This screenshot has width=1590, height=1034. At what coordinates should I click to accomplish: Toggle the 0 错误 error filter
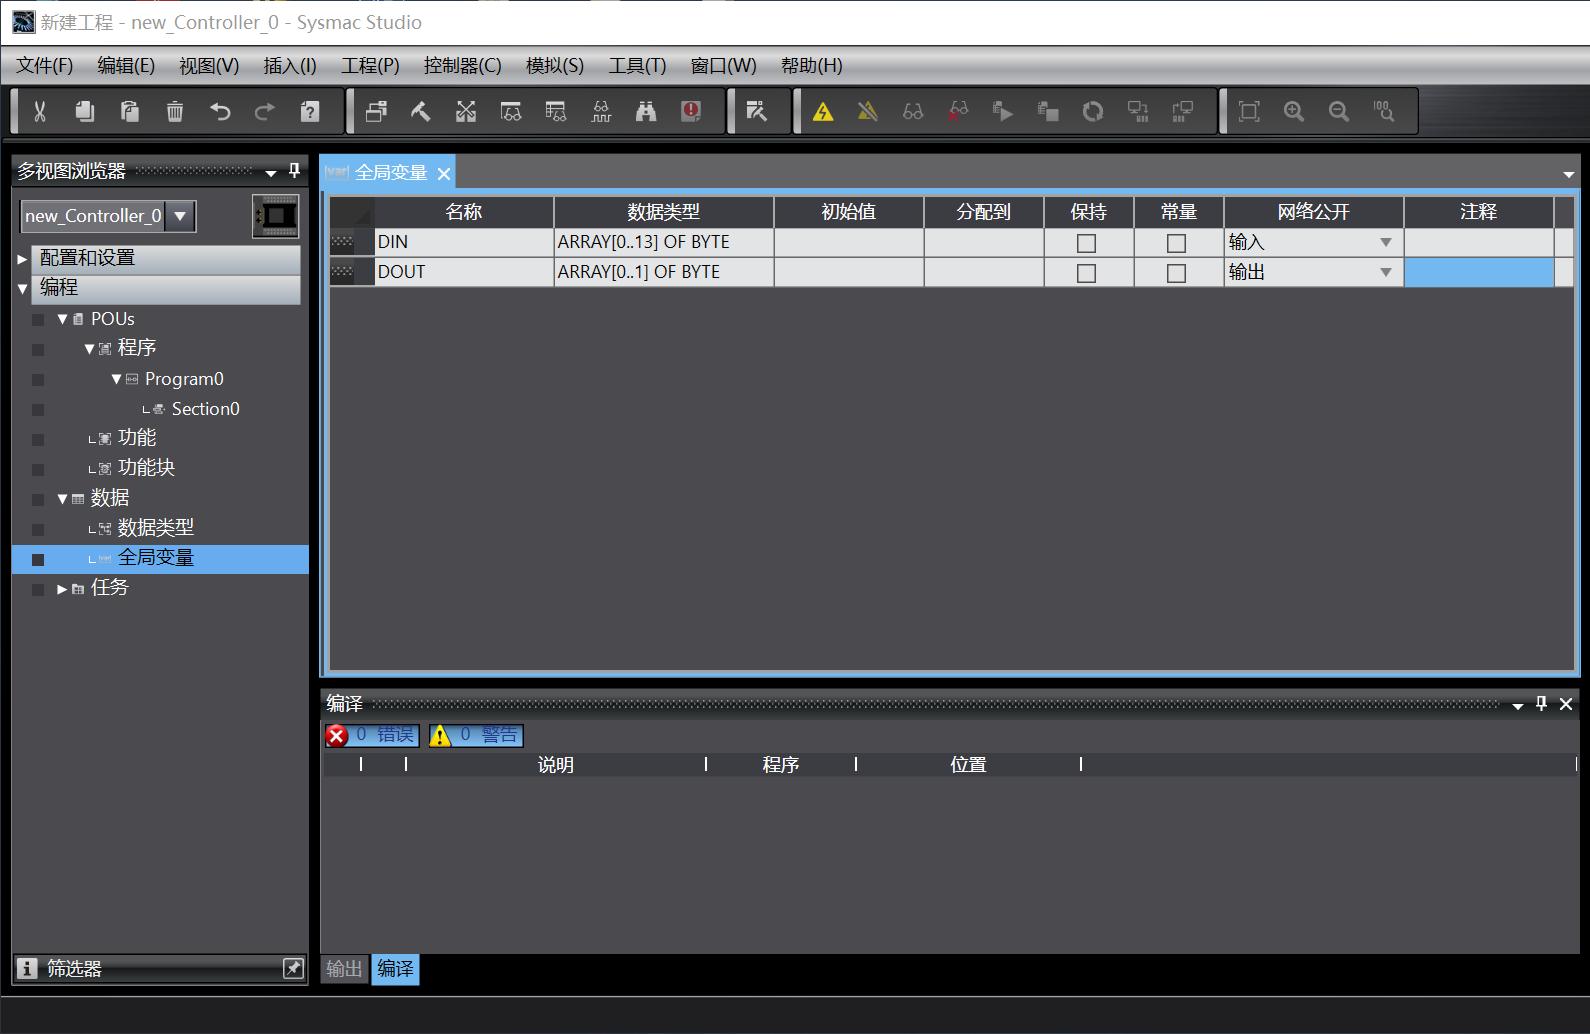(371, 735)
